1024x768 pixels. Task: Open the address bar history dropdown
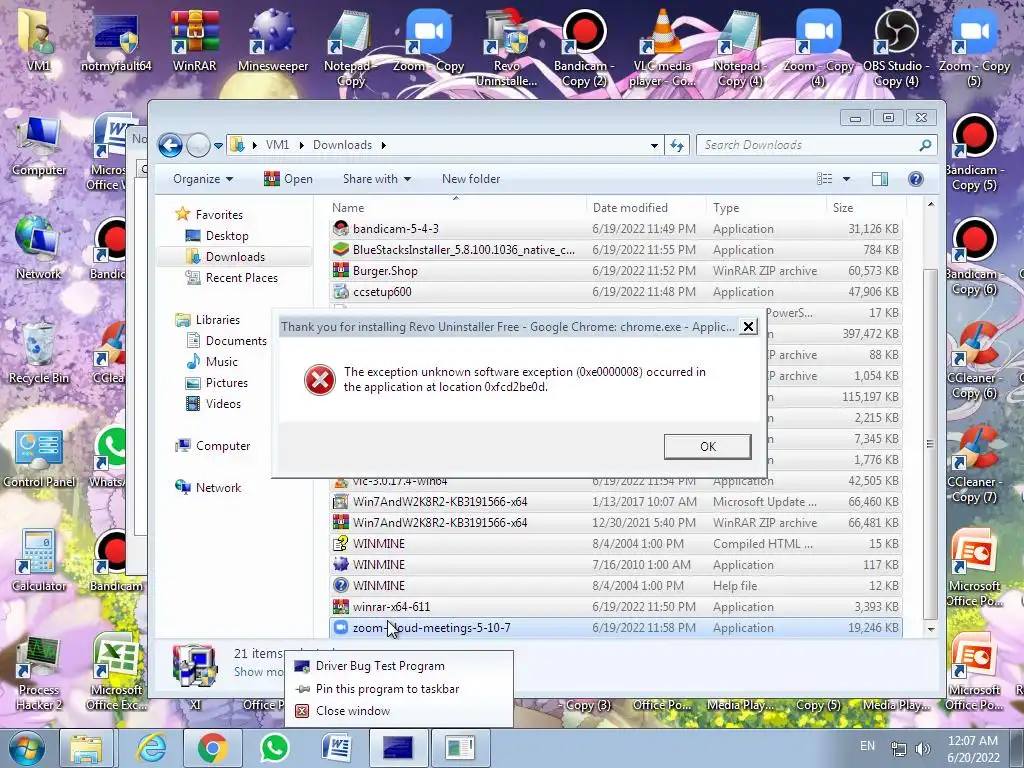[x=654, y=146]
